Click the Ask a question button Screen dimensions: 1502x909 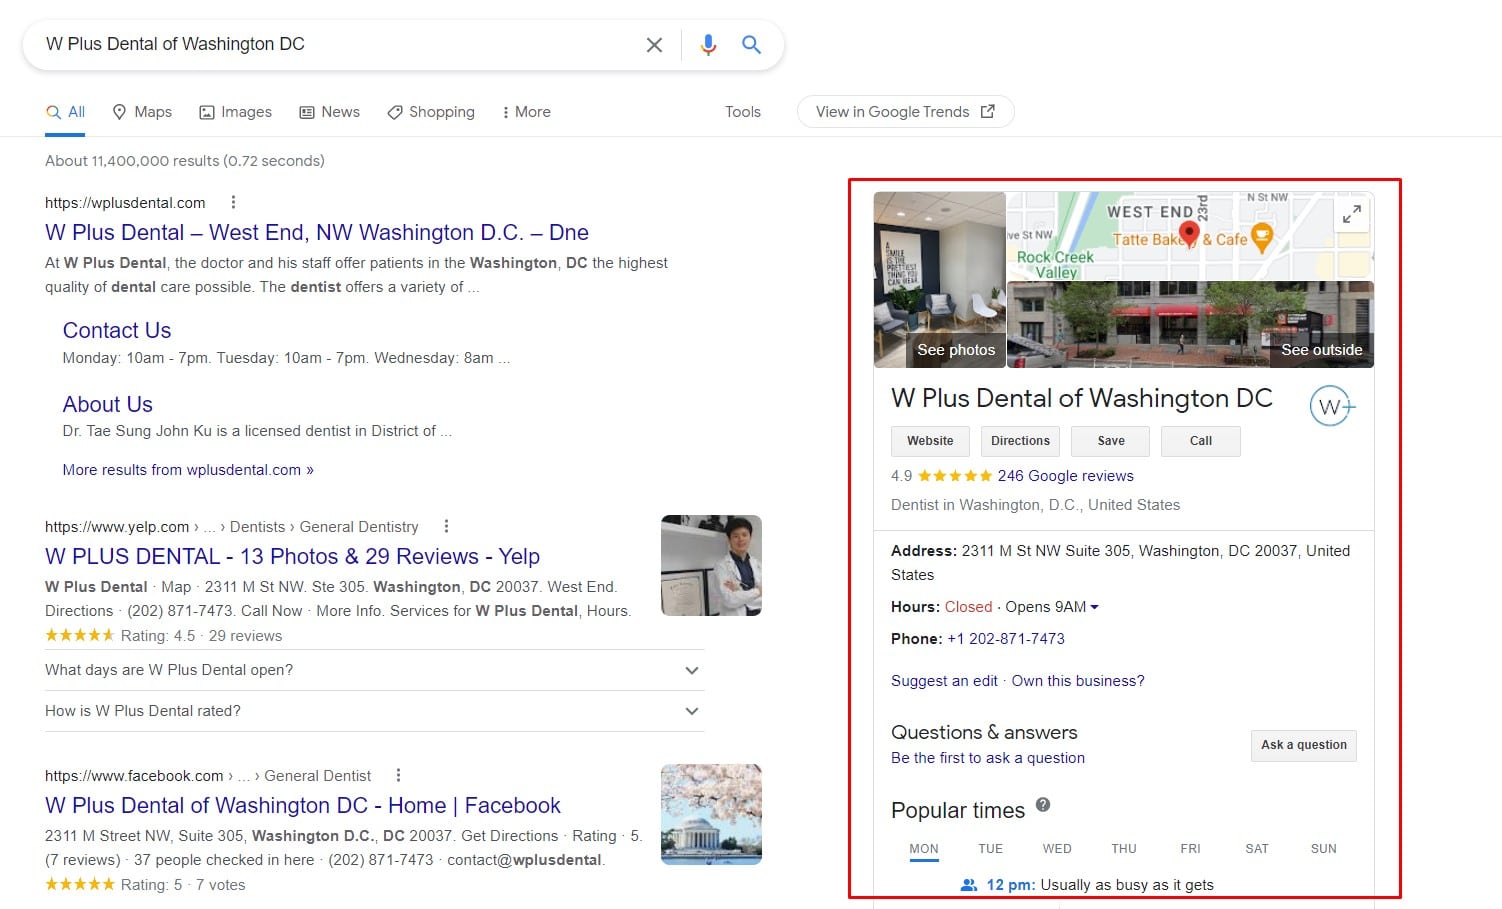(x=1303, y=745)
